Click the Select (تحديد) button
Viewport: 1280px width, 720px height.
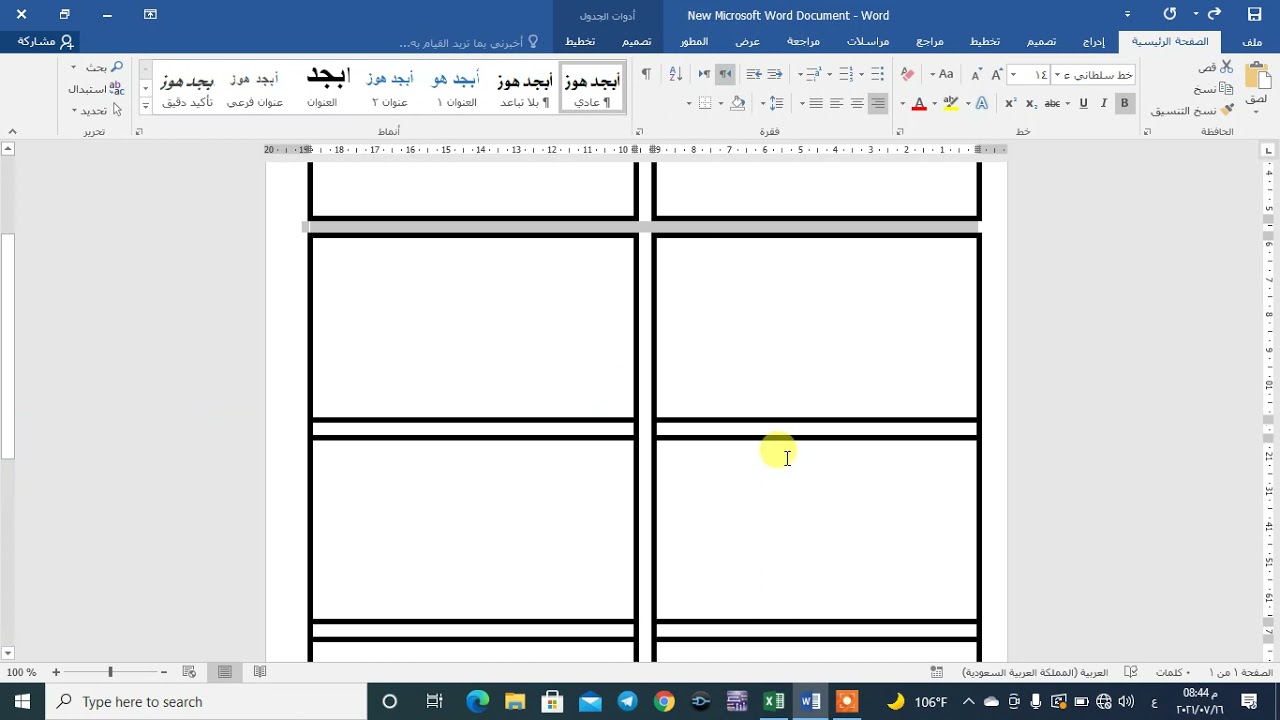pyautogui.click(x=97, y=110)
